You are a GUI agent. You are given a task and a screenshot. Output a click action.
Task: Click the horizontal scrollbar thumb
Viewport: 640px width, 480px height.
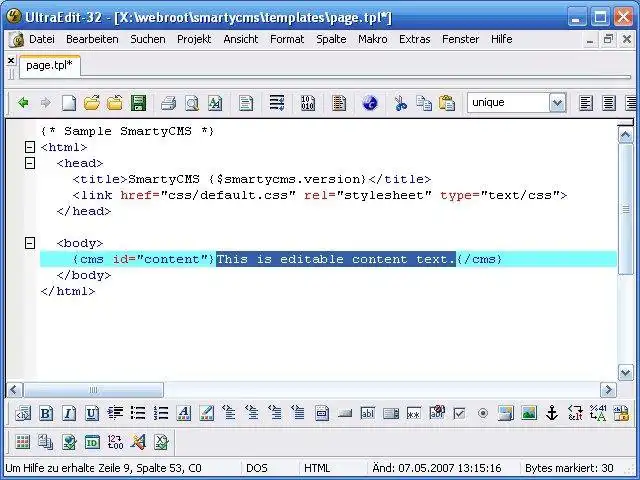click(x=93, y=390)
